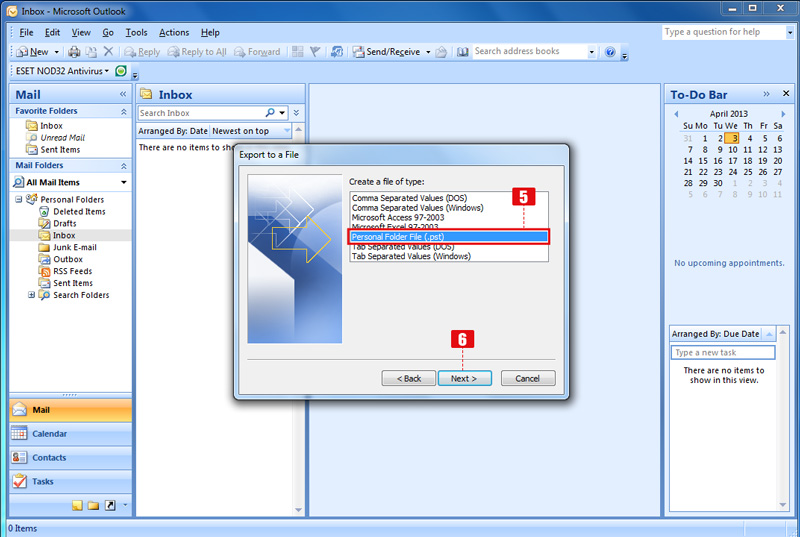The width and height of the screenshot is (800, 537).
Task: Collapse the Mail navigation pane
Action: 123,94
